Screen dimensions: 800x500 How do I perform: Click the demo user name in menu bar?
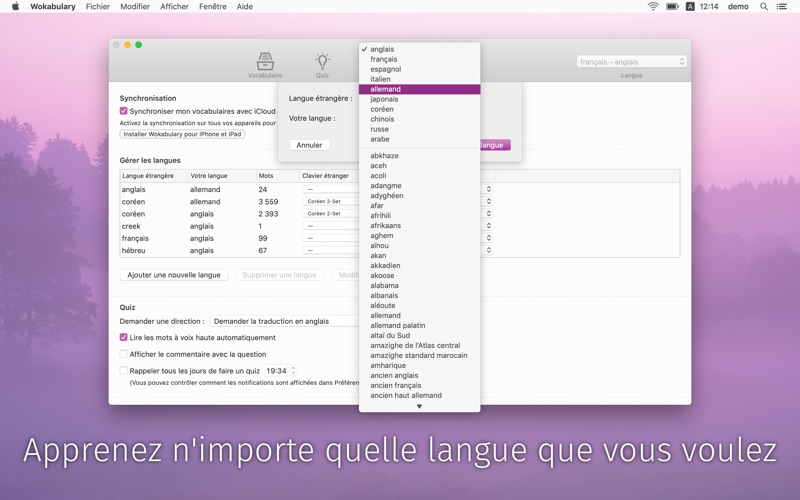(738, 6)
